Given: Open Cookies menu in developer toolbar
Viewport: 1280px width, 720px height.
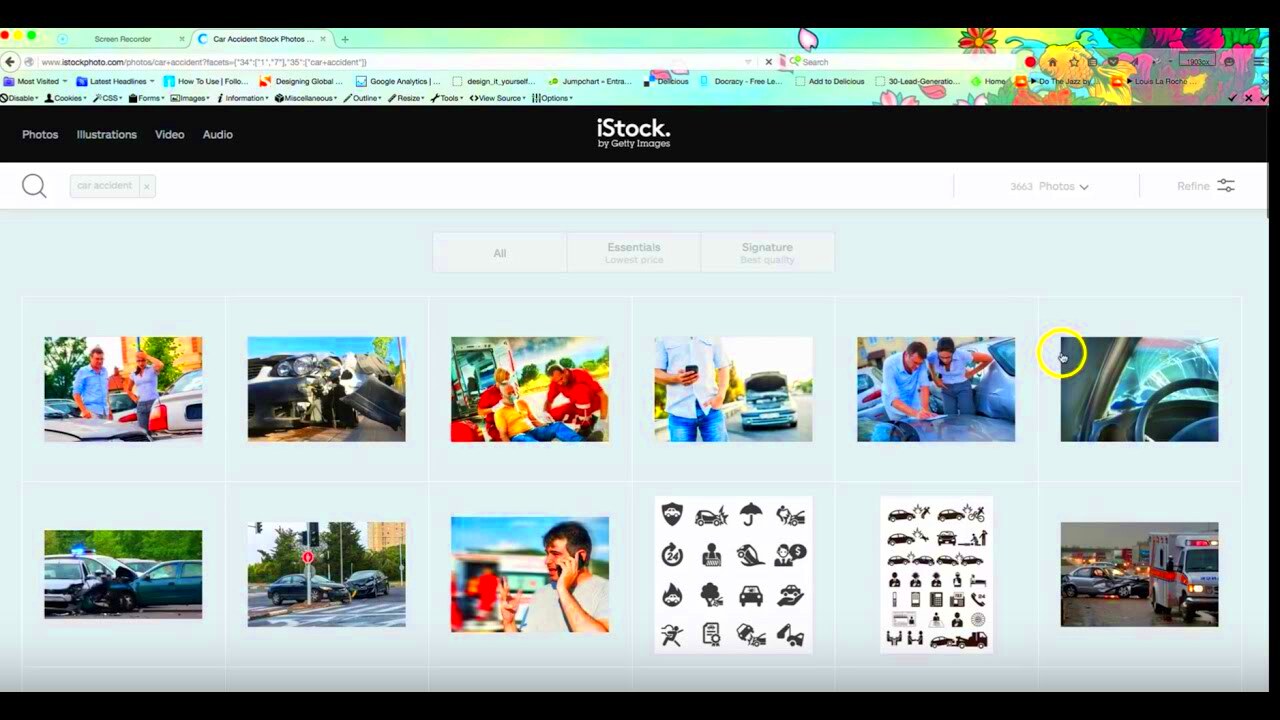Looking at the screenshot, I should pos(65,98).
